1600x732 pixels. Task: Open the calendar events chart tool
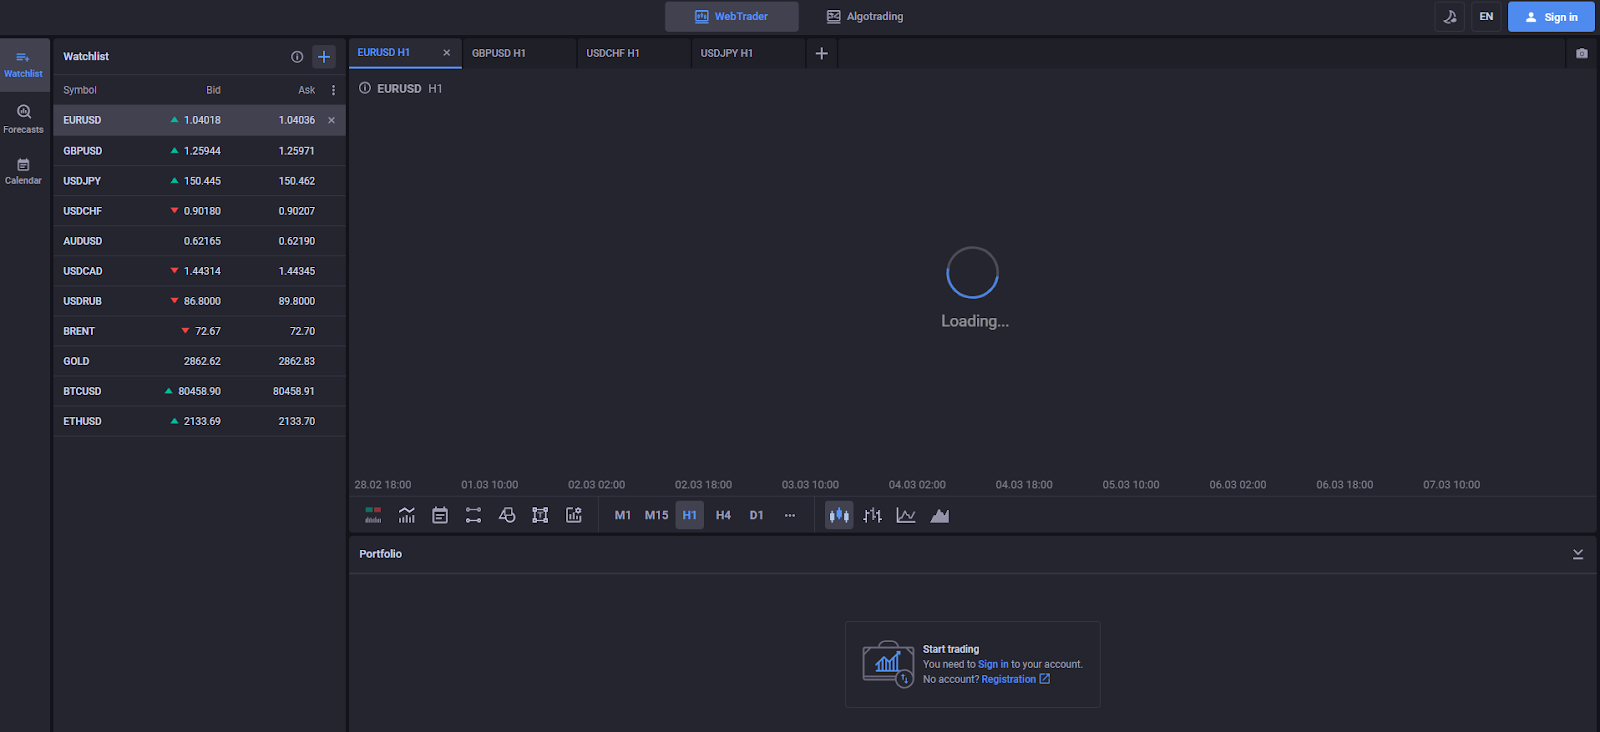click(440, 515)
